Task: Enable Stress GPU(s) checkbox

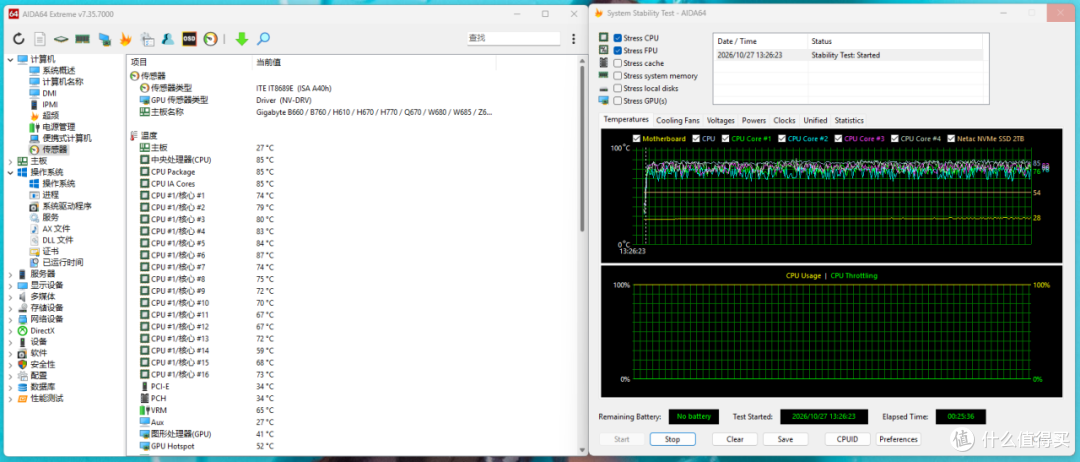Action: point(618,101)
